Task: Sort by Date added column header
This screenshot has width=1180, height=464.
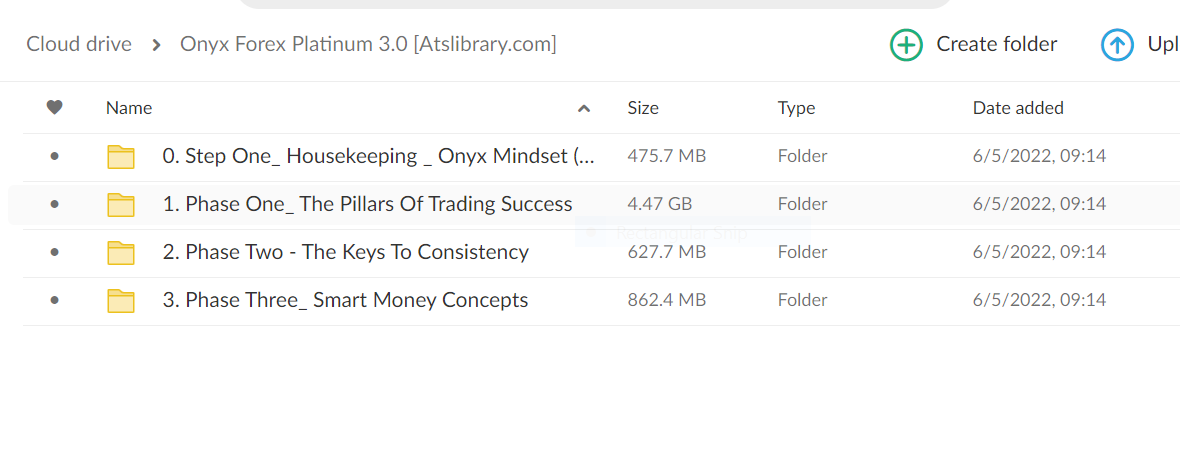Action: coord(1018,108)
